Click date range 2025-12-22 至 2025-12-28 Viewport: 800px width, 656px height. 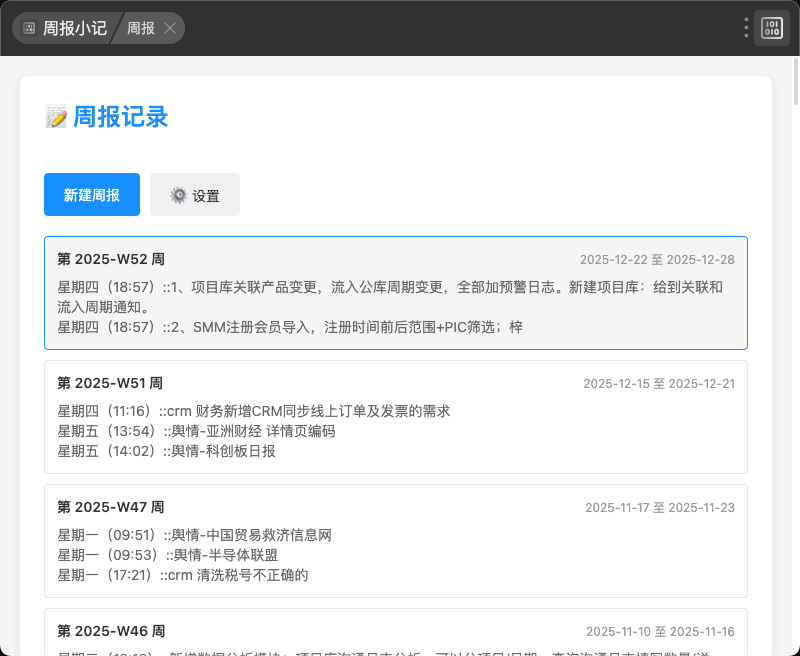tap(657, 260)
